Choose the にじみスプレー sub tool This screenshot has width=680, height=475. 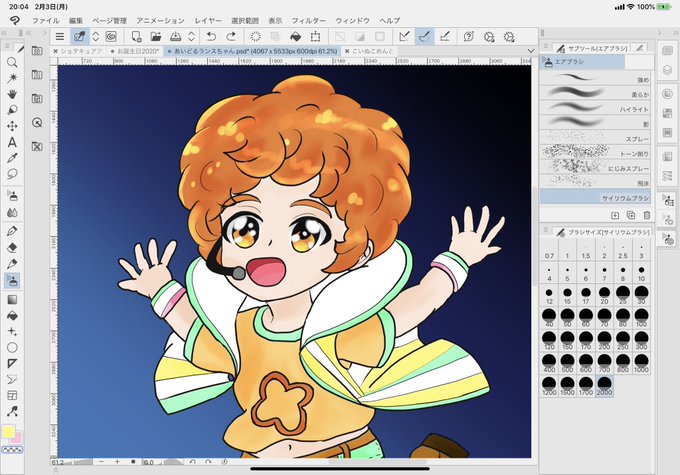(x=595, y=166)
